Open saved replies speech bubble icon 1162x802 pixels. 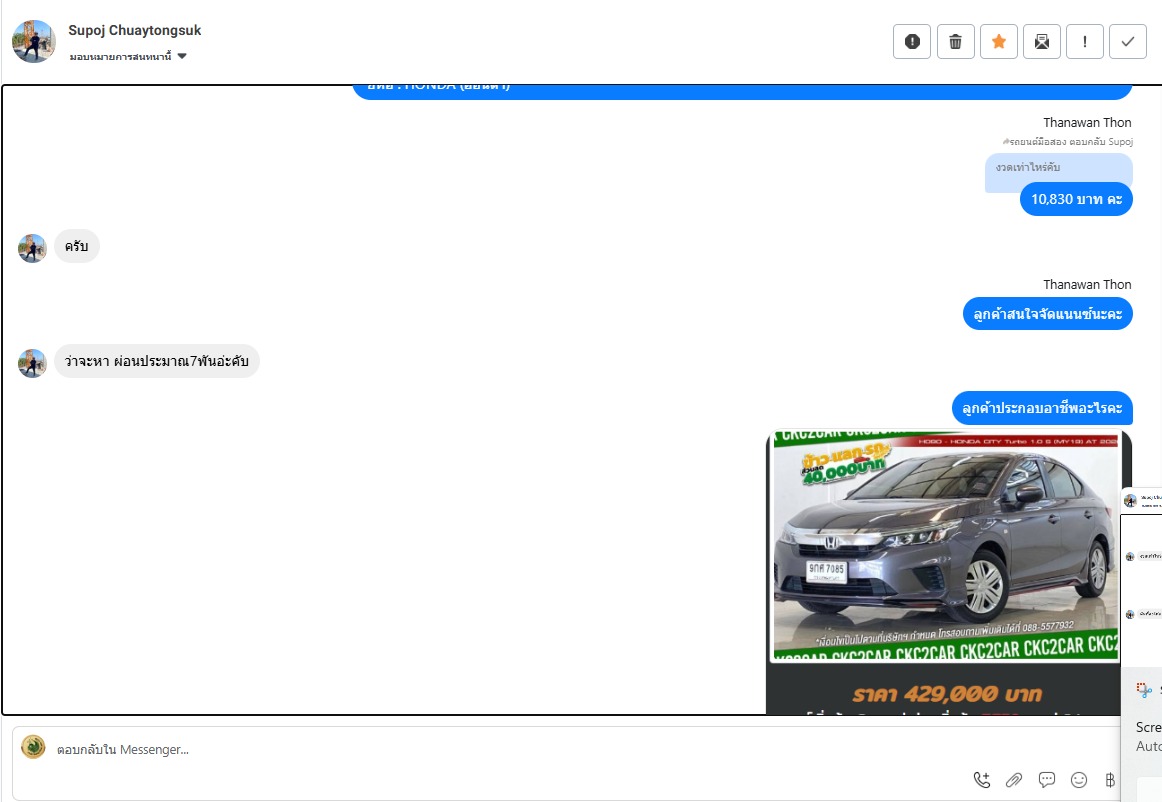click(x=1046, y=779)
